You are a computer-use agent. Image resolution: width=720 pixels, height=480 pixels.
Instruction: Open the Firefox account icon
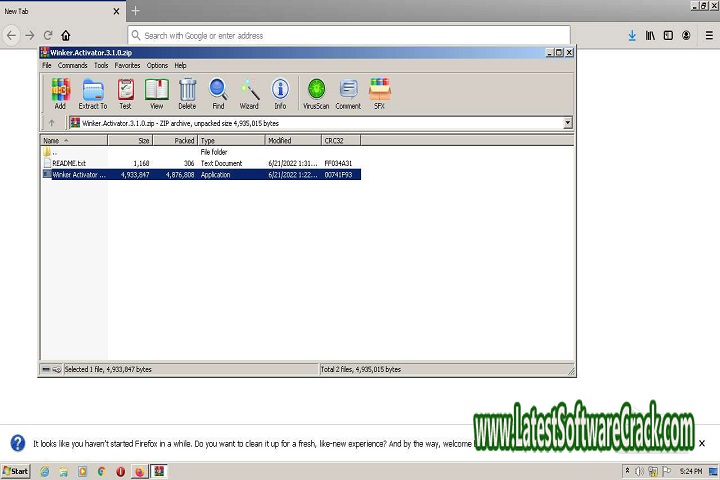pos(686,35)
